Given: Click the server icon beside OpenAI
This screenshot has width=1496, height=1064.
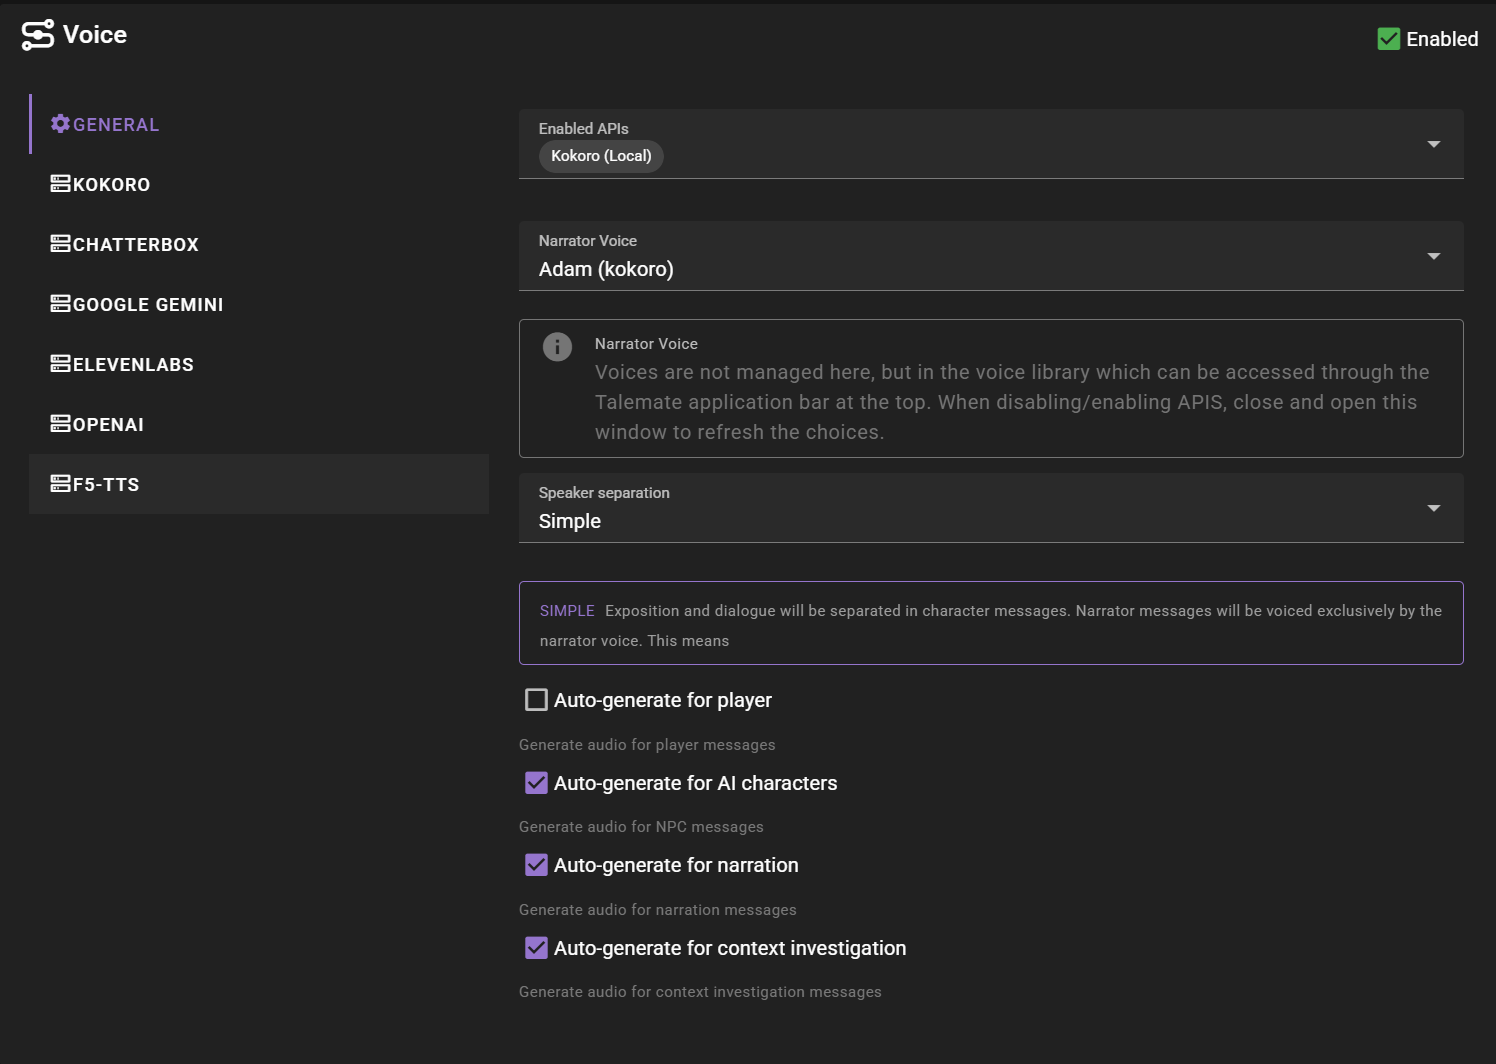Looking at the screenshot, I should pyautogui.click(x=61, y=424).
